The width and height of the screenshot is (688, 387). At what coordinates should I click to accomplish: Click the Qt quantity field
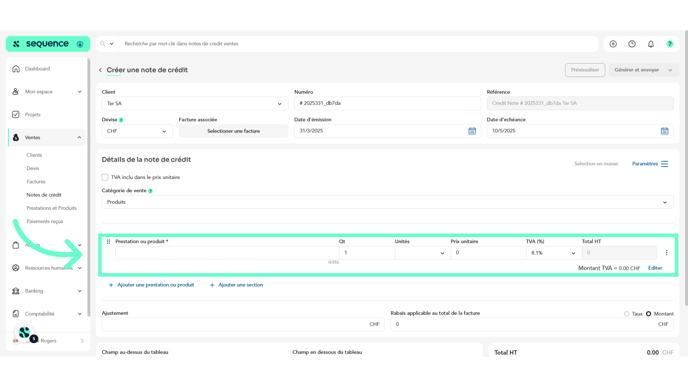367,253
